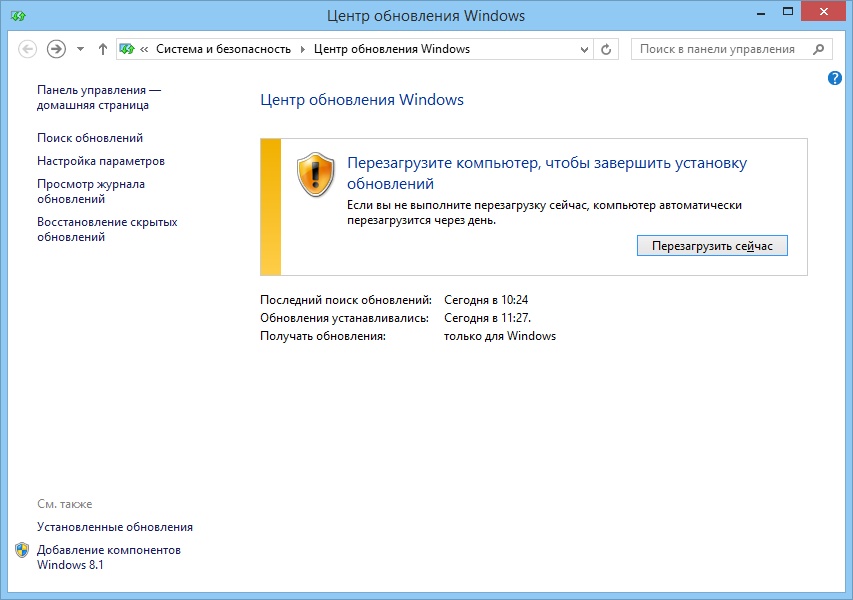Image resolution: width=853 pixels, height=600 pixels.
Task: Open "Установленные обновления" link
Action: [115, 527]
